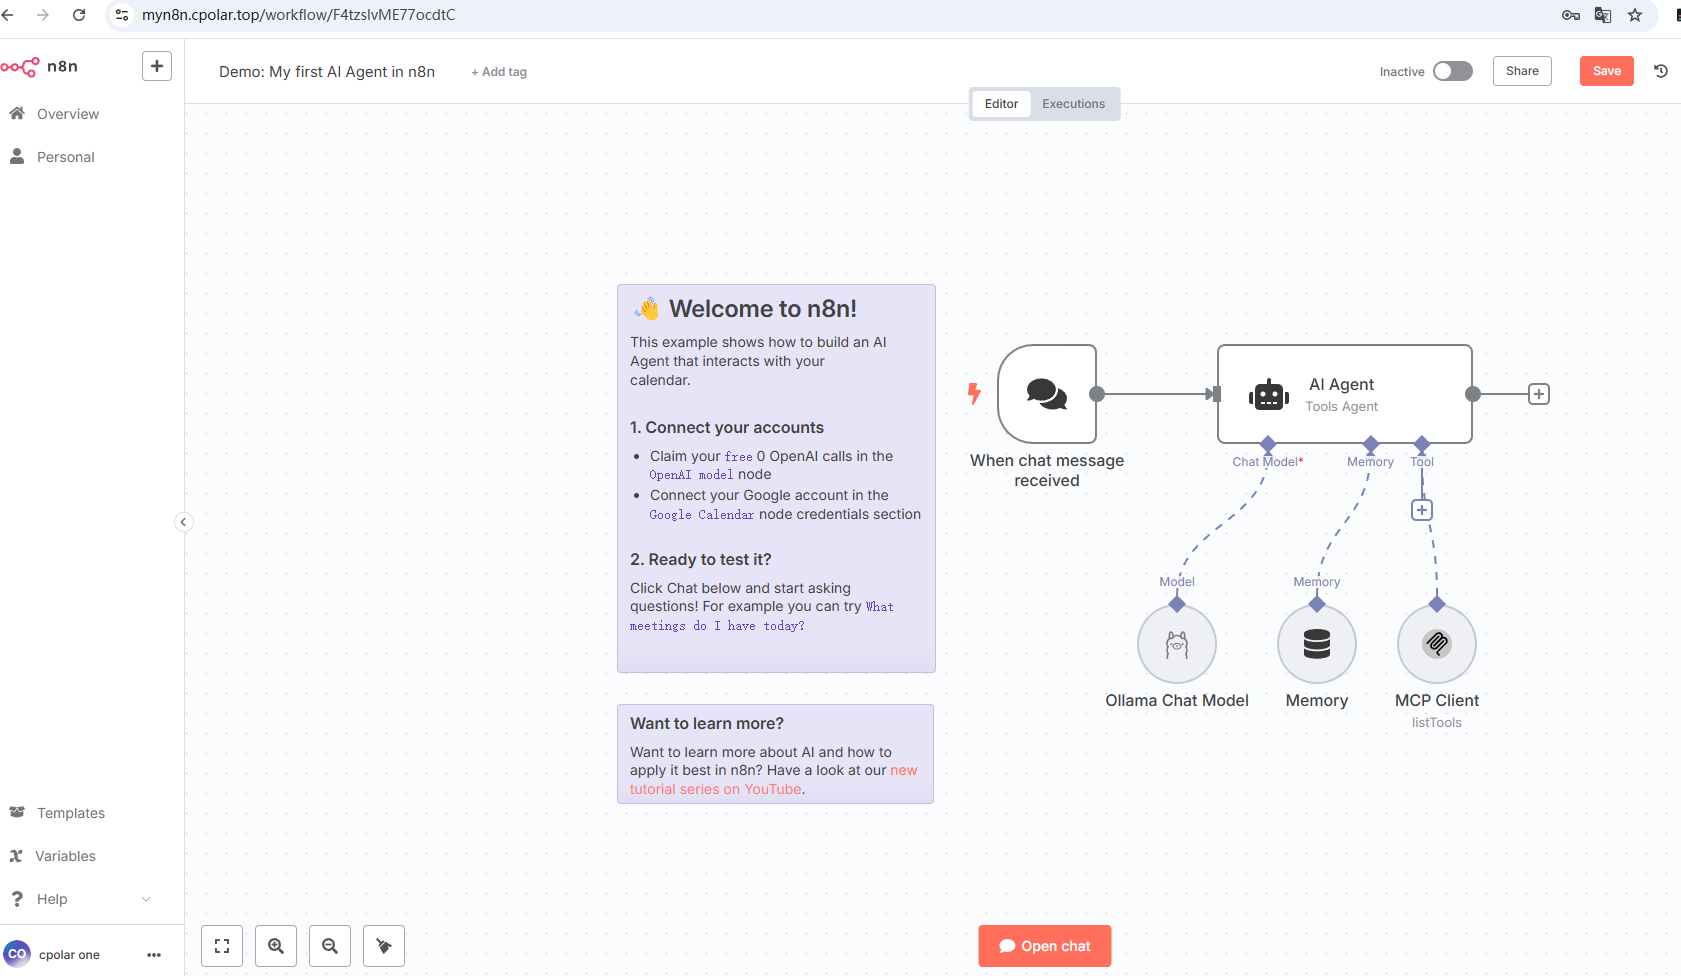
Task: Select the When chat message received node
Action: (1047, 394)
